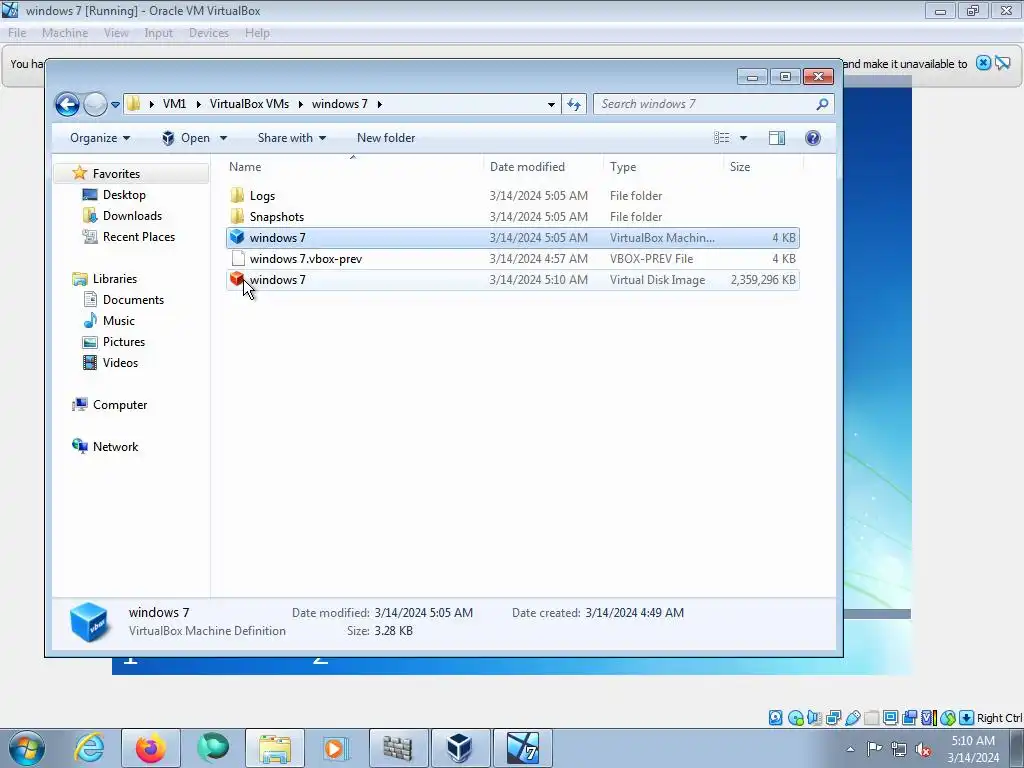The width and height of the screenshot is (1024, 768).
Task: Toggle the preview pane button
Action: [x=776, y=138]
